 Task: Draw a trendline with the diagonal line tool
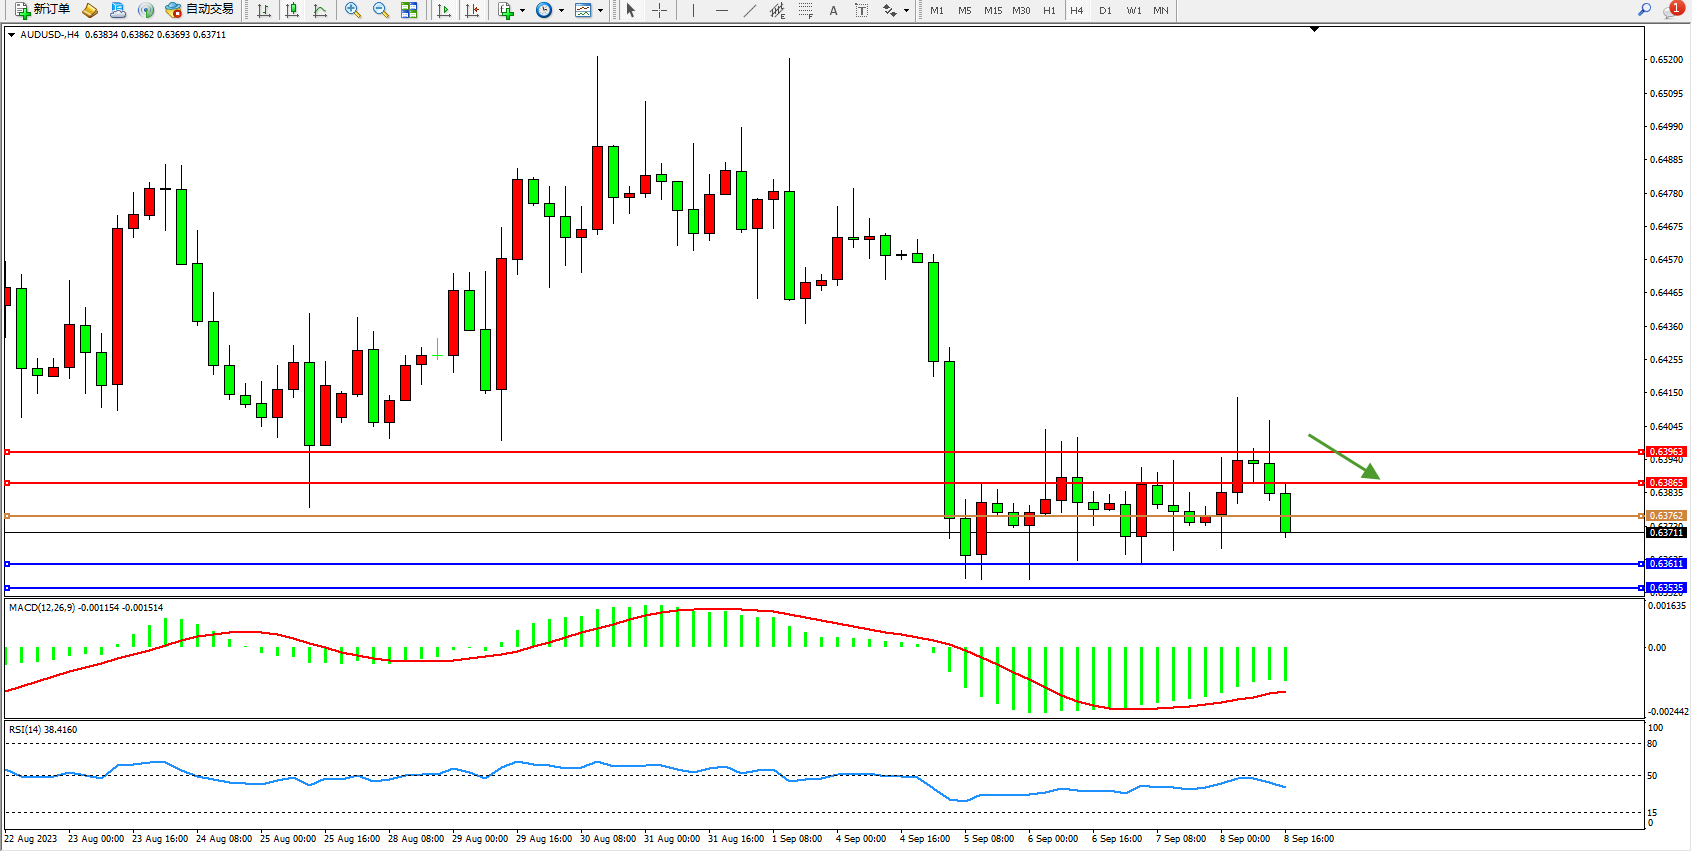750,10
